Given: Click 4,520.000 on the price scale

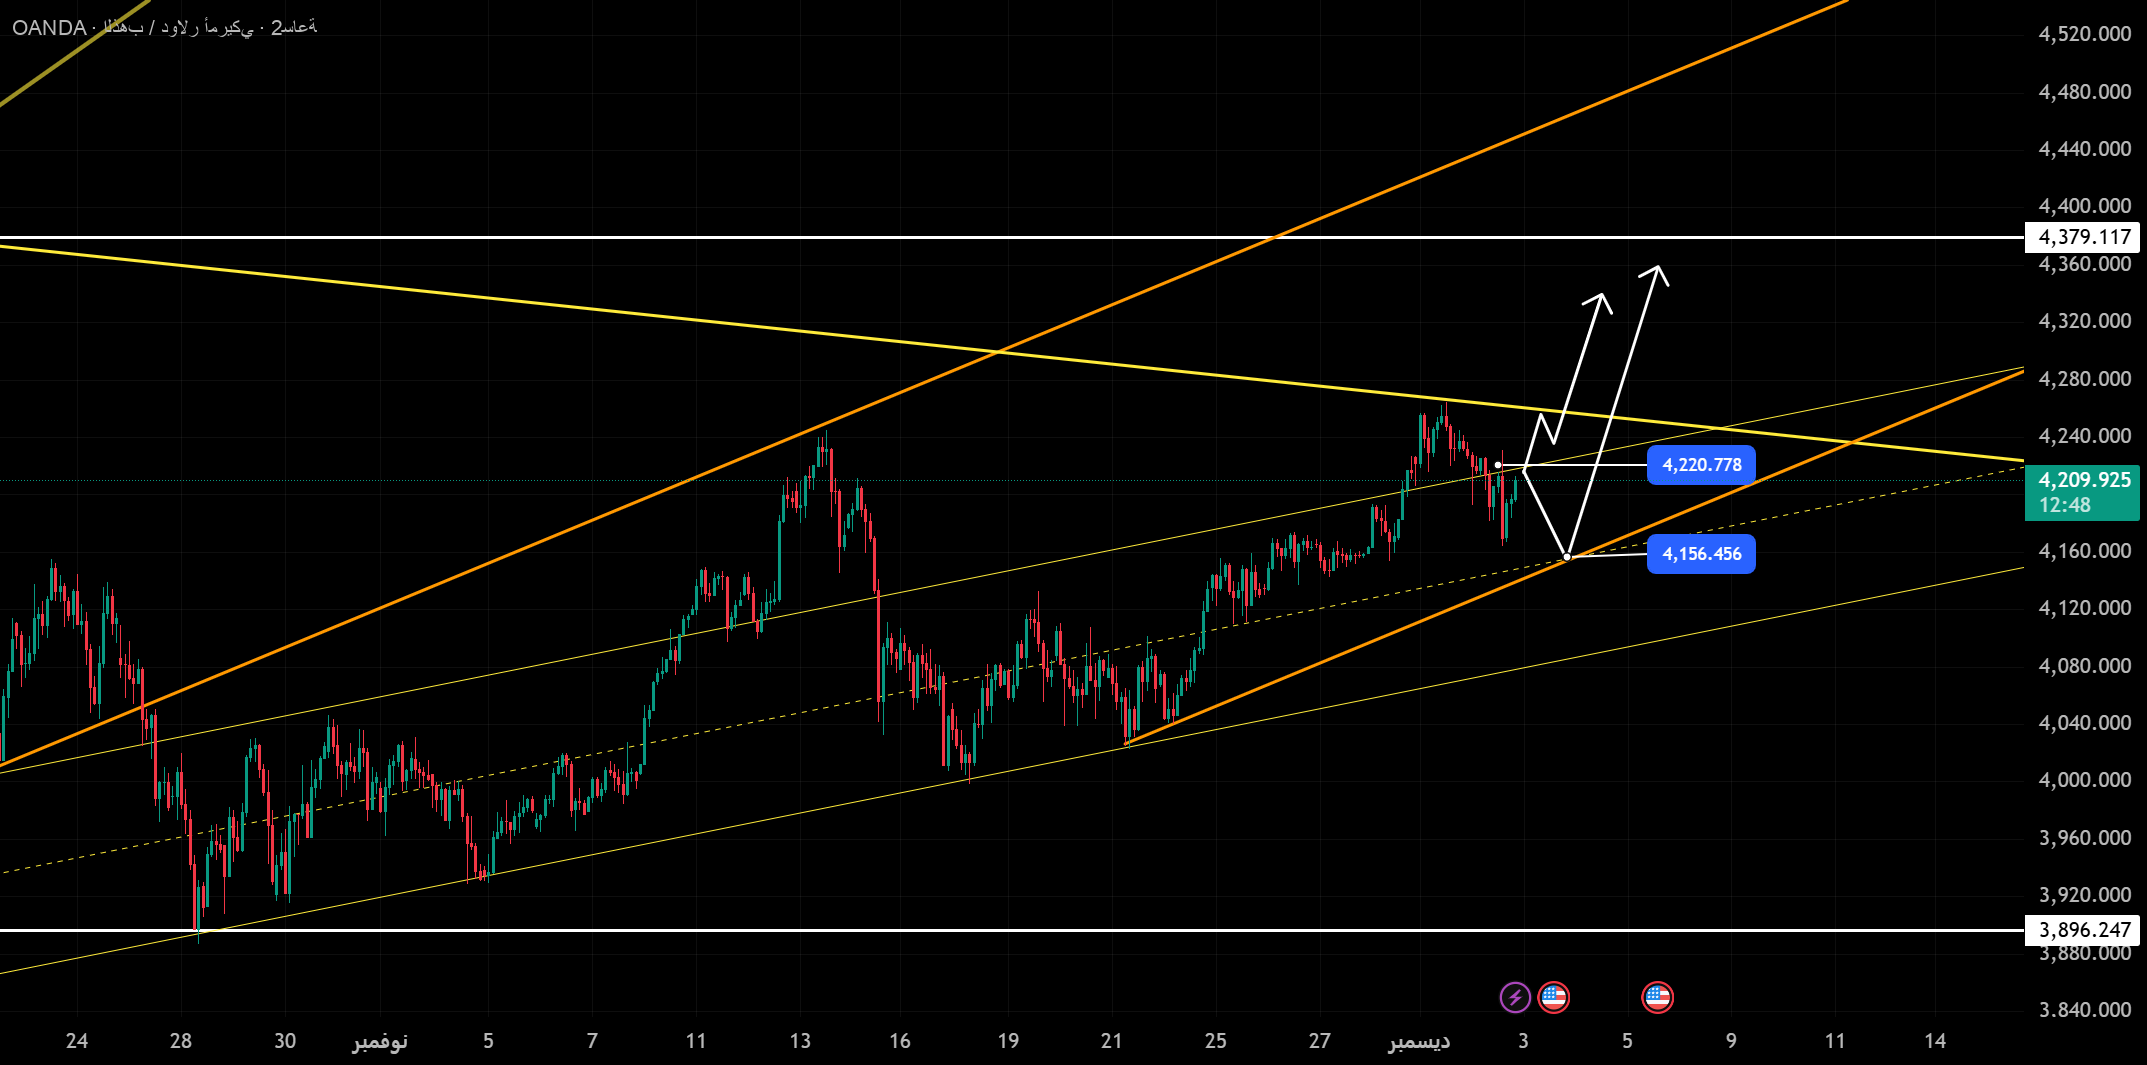Looking at the screenshot, I should coord(2084,34).
